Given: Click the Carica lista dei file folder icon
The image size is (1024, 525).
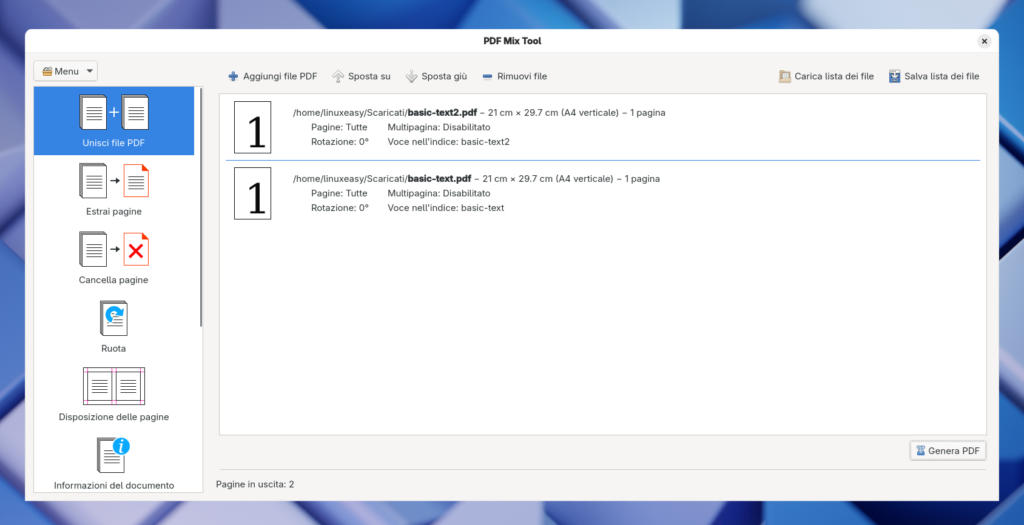Looking at the screenshot, I should 784,76.
